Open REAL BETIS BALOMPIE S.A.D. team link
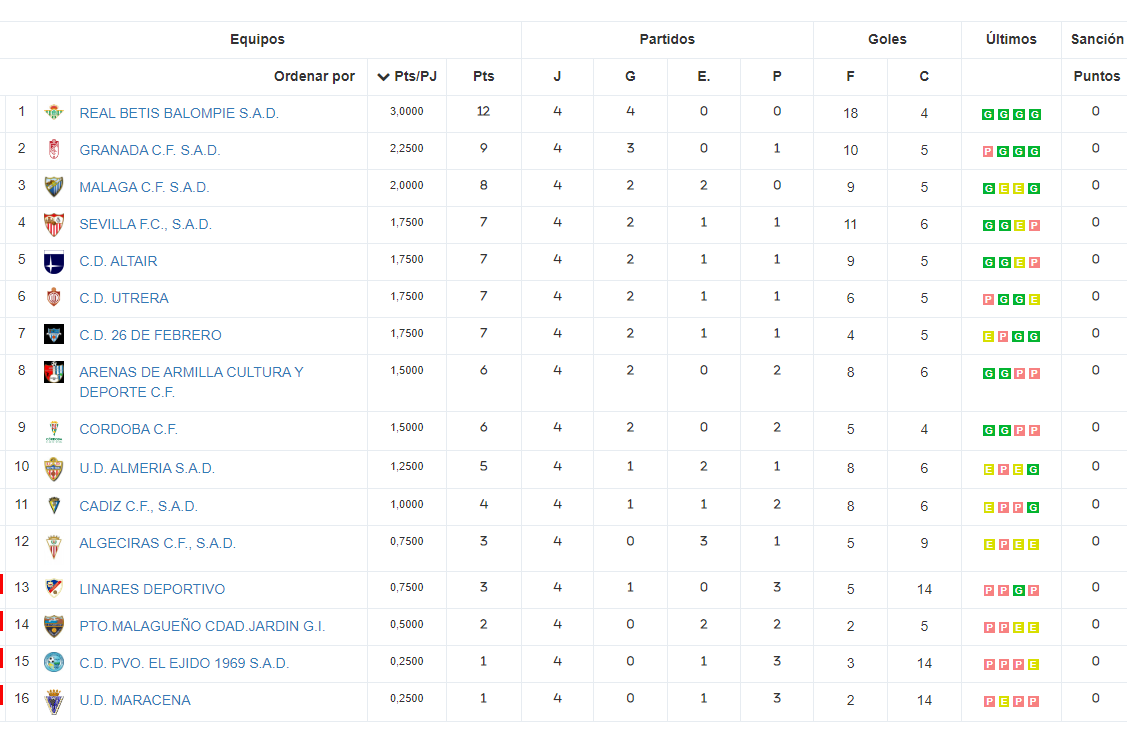1127x729 pixels. [179, 114]
